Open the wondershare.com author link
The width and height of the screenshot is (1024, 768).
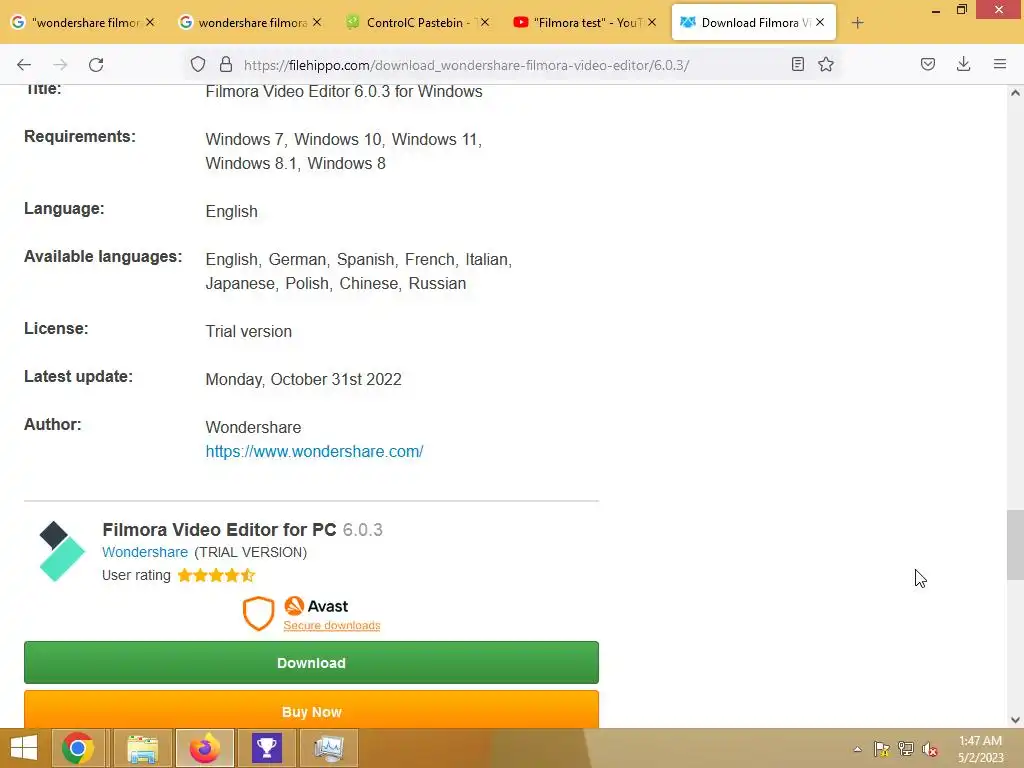[x=314, y=451]
